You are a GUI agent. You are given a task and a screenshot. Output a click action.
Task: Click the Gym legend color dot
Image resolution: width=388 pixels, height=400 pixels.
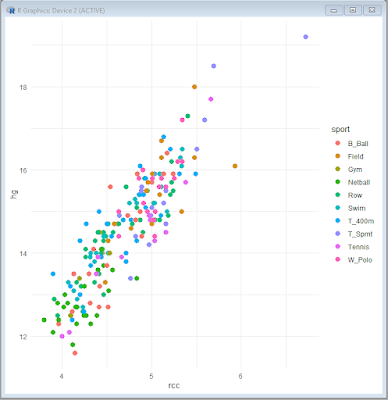[338, 169]
